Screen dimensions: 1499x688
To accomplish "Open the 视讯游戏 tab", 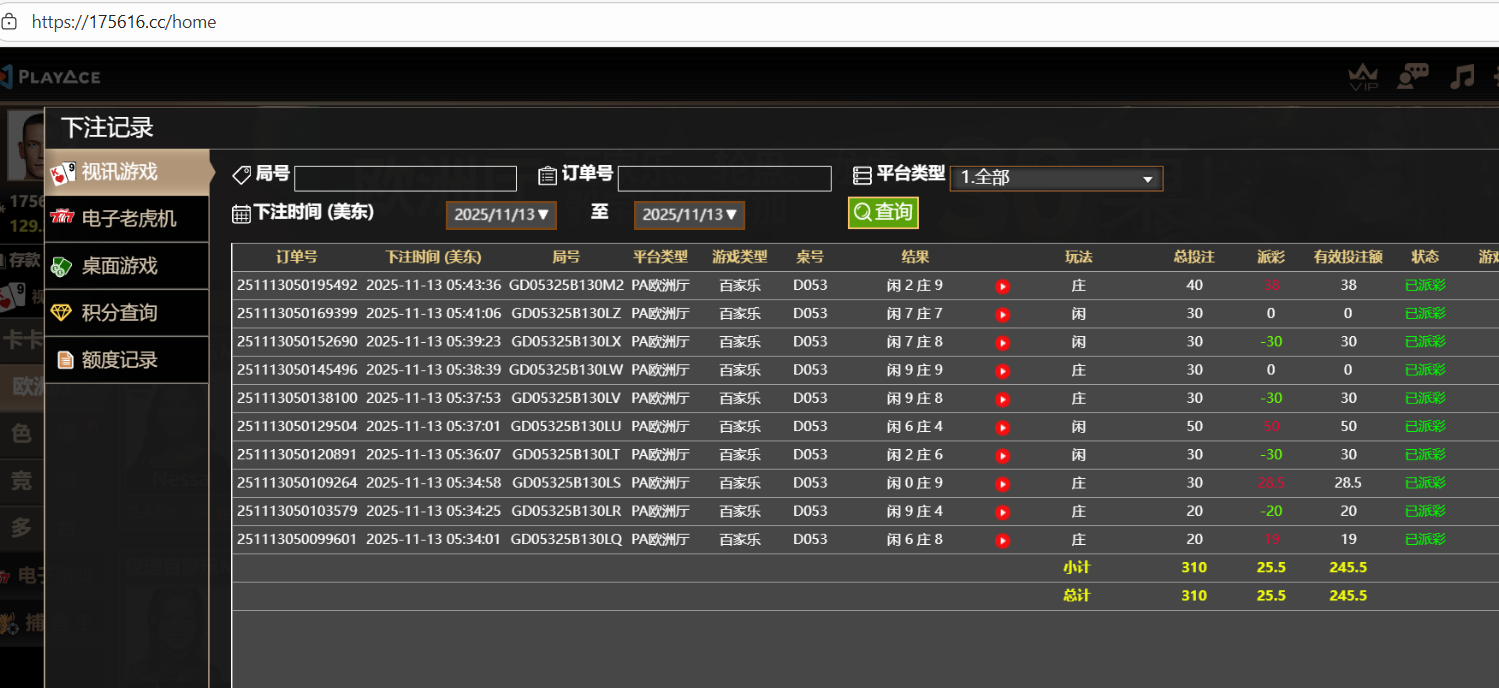I will pyautogui.click(x=127, y=172).
